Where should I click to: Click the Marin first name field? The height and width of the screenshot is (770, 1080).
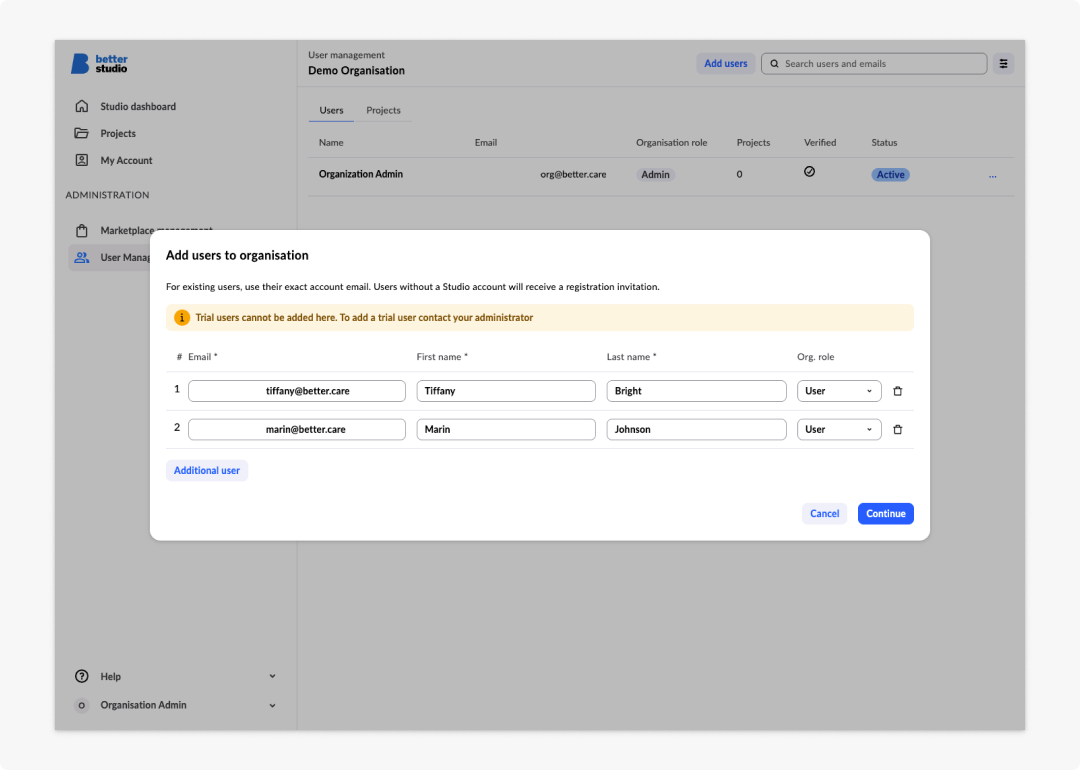click(x=506, y=430)
